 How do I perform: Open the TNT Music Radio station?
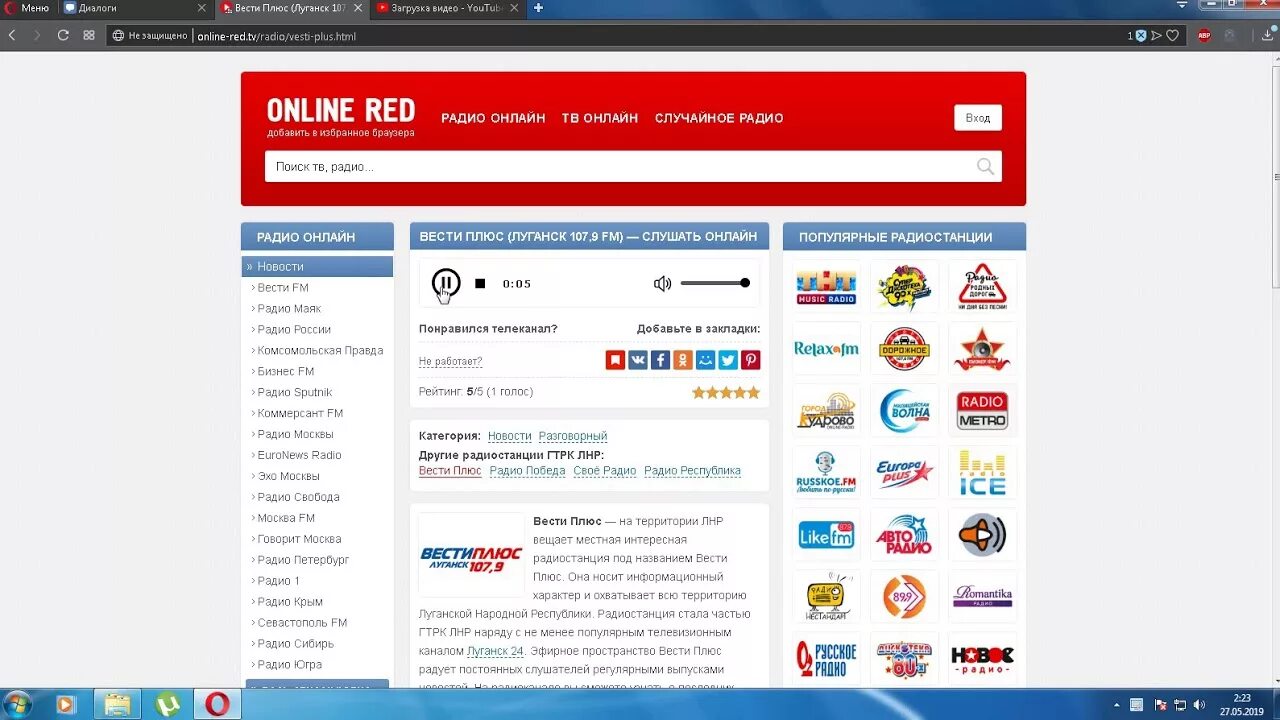click(x=826, y=287)
